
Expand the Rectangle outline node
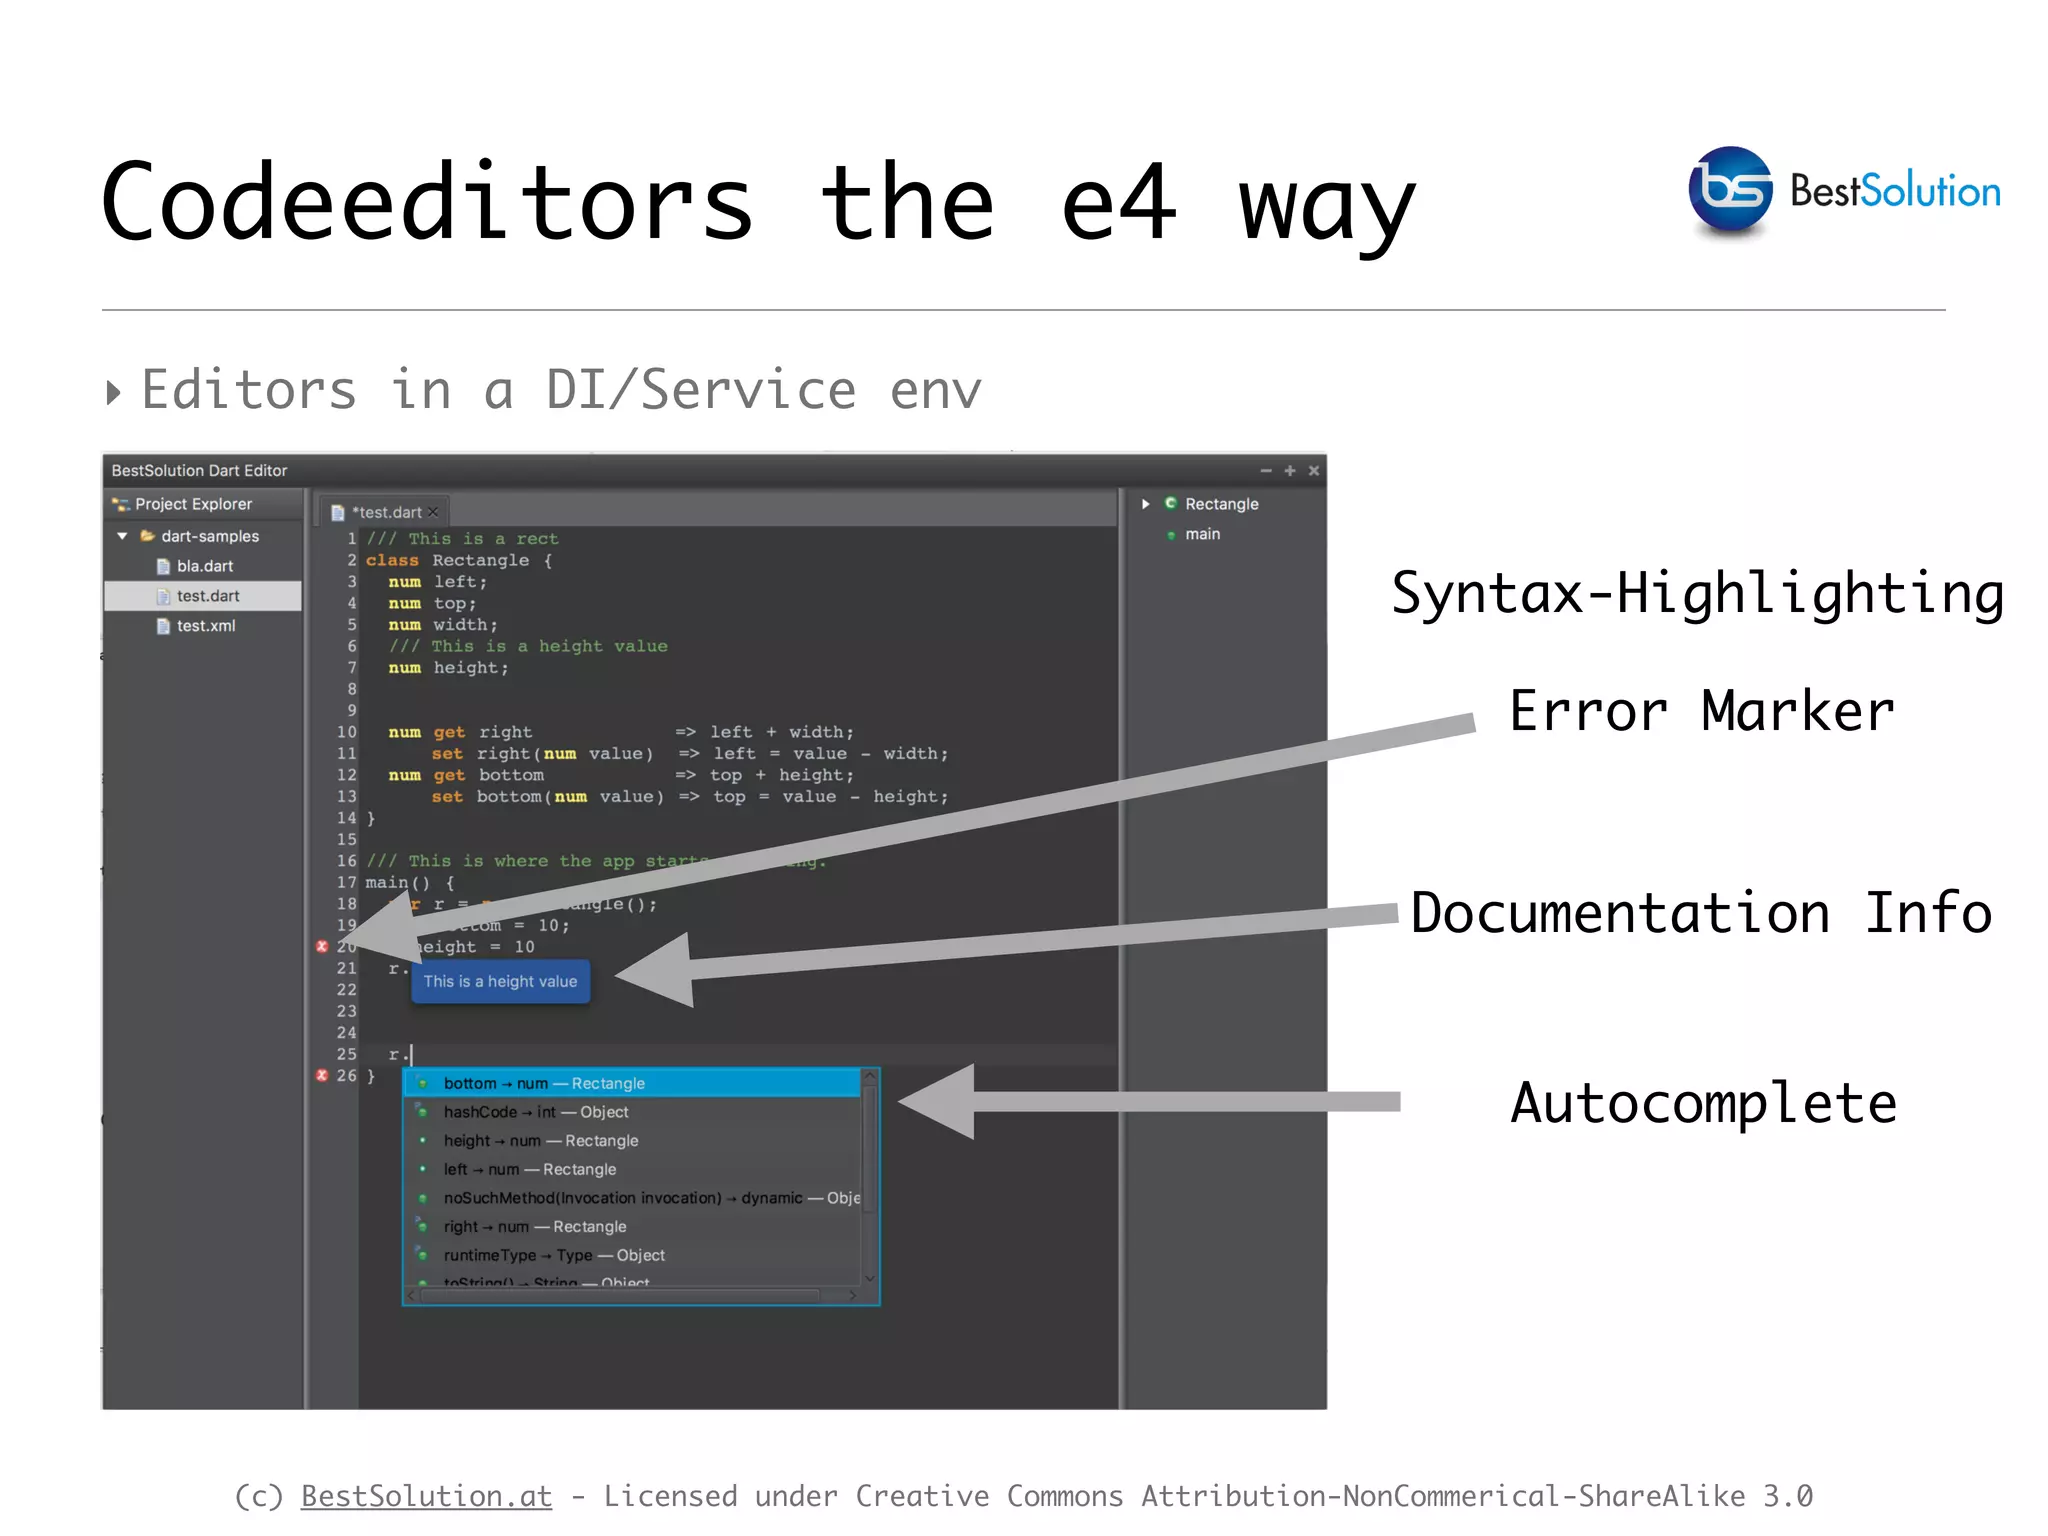pos(1146,504)
